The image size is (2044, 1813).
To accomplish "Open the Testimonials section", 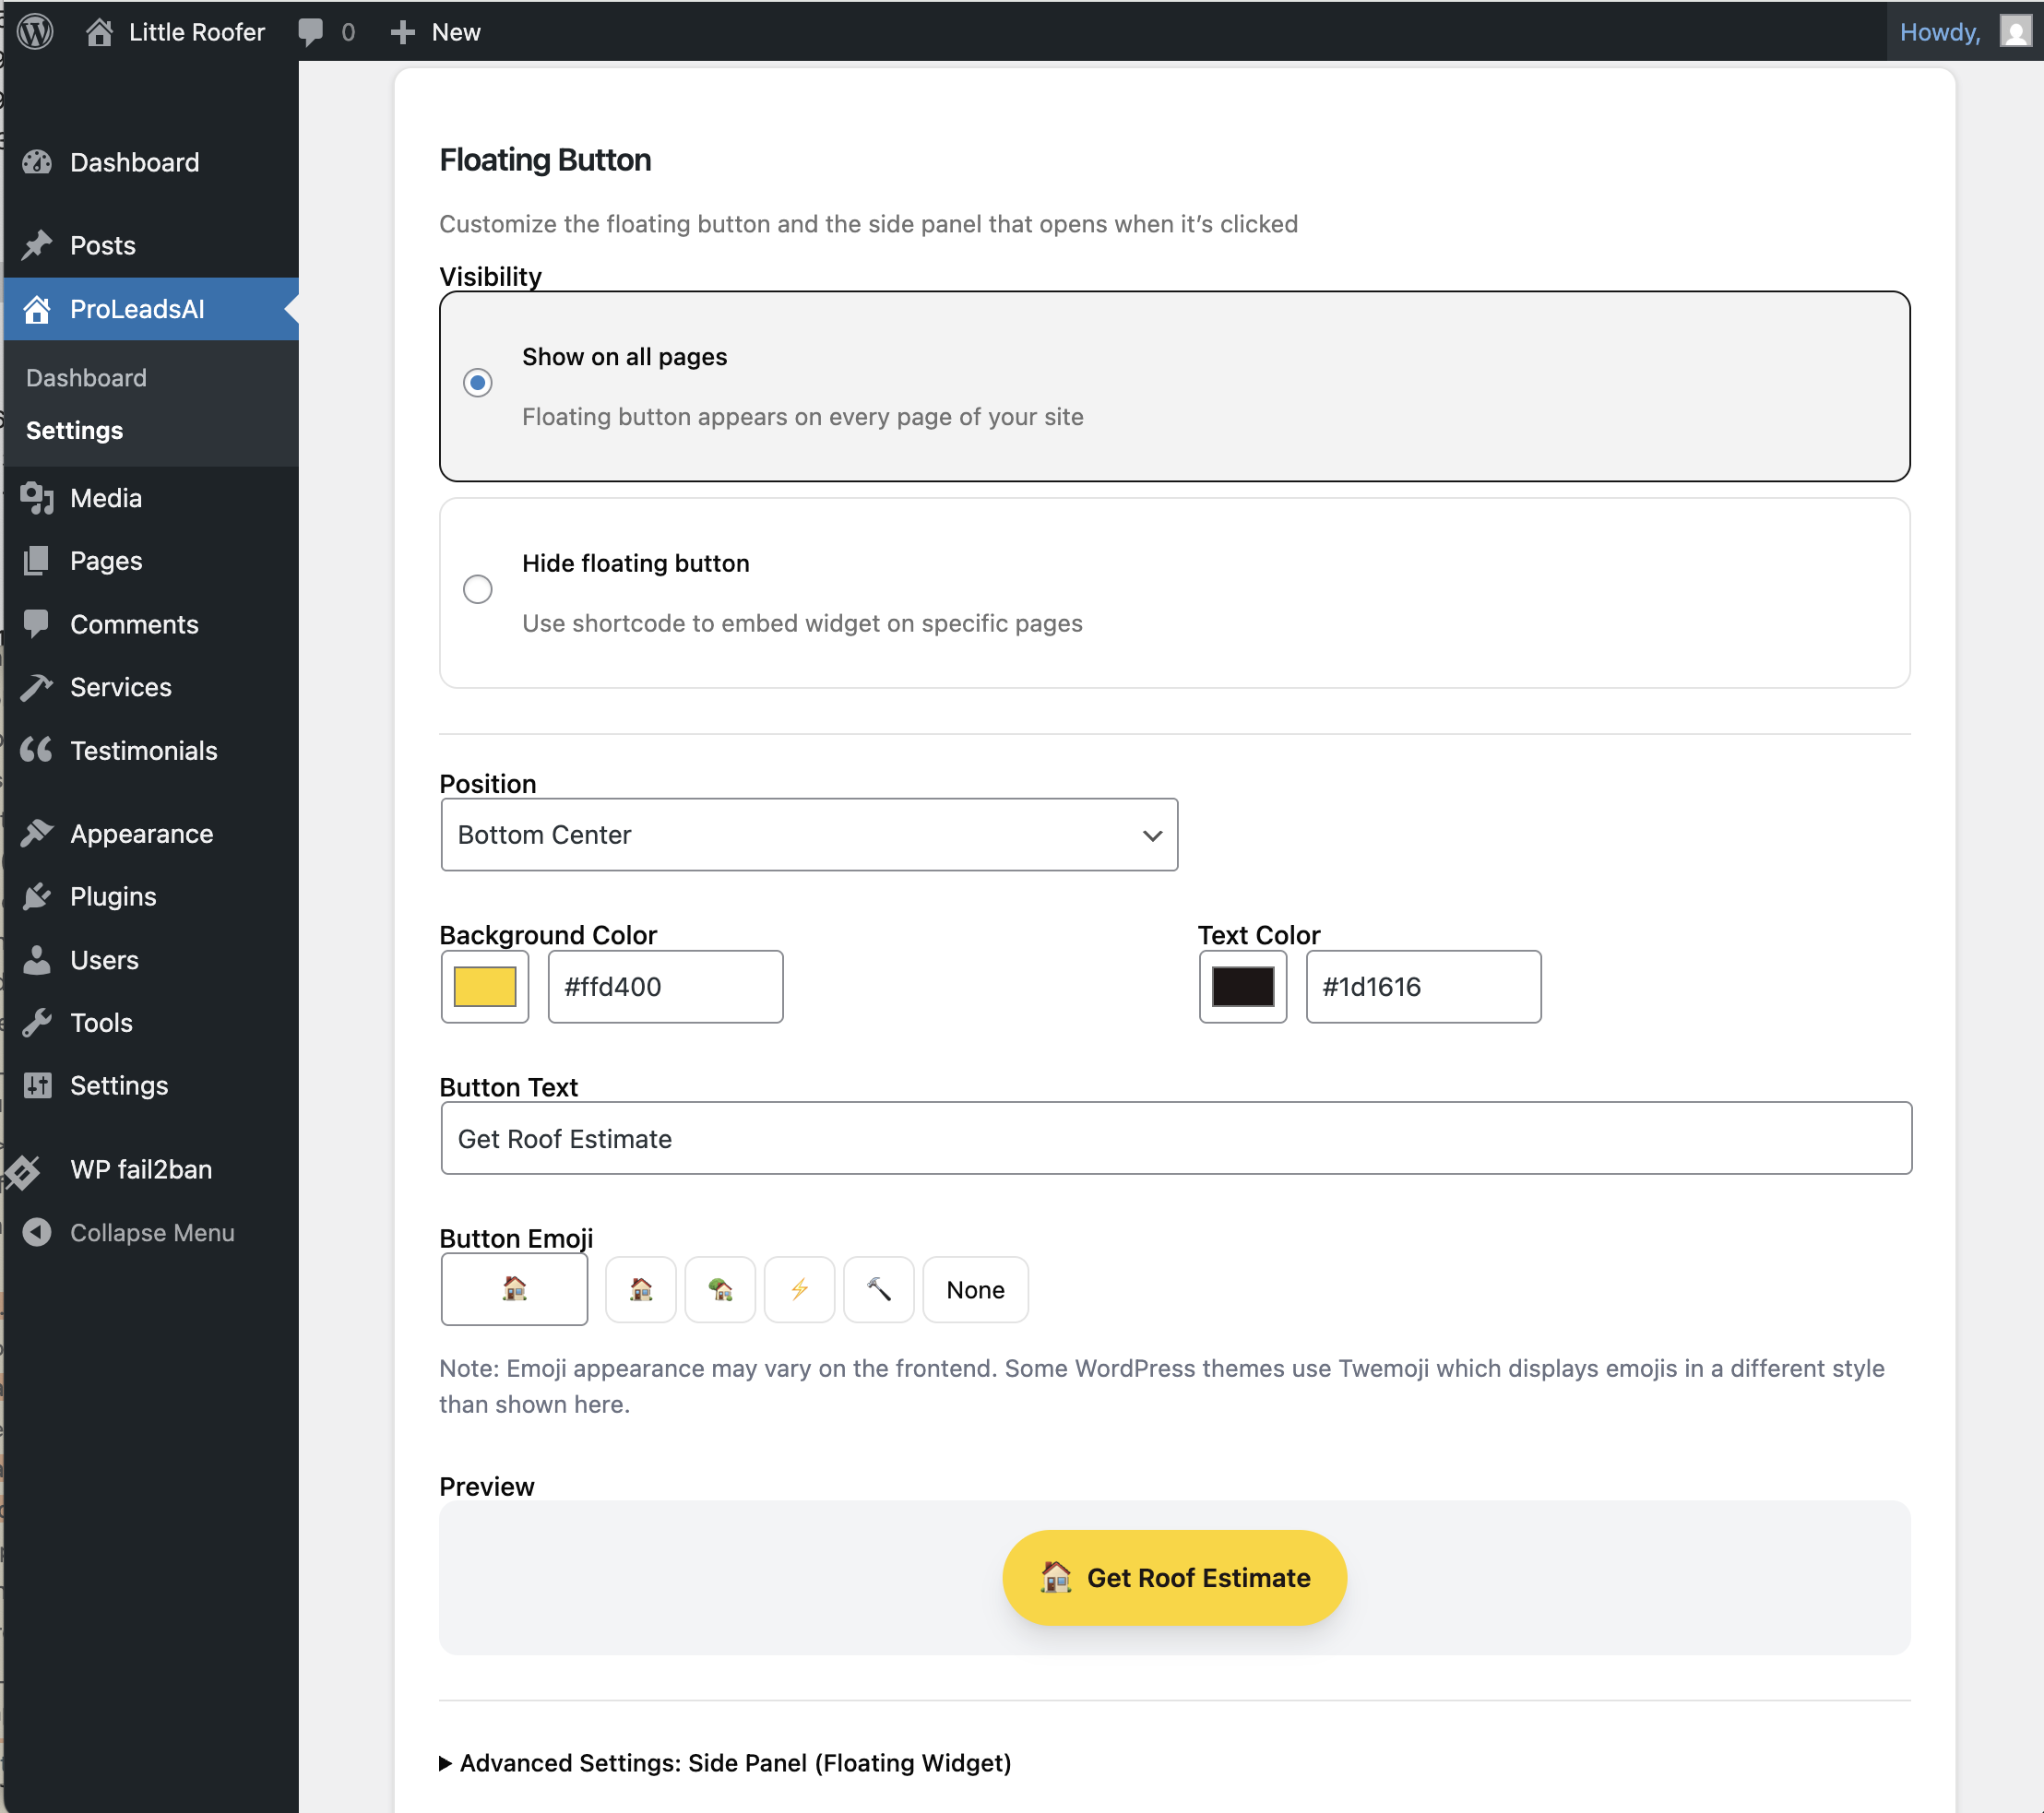I will pyautogui.click(x=143, y=750).
